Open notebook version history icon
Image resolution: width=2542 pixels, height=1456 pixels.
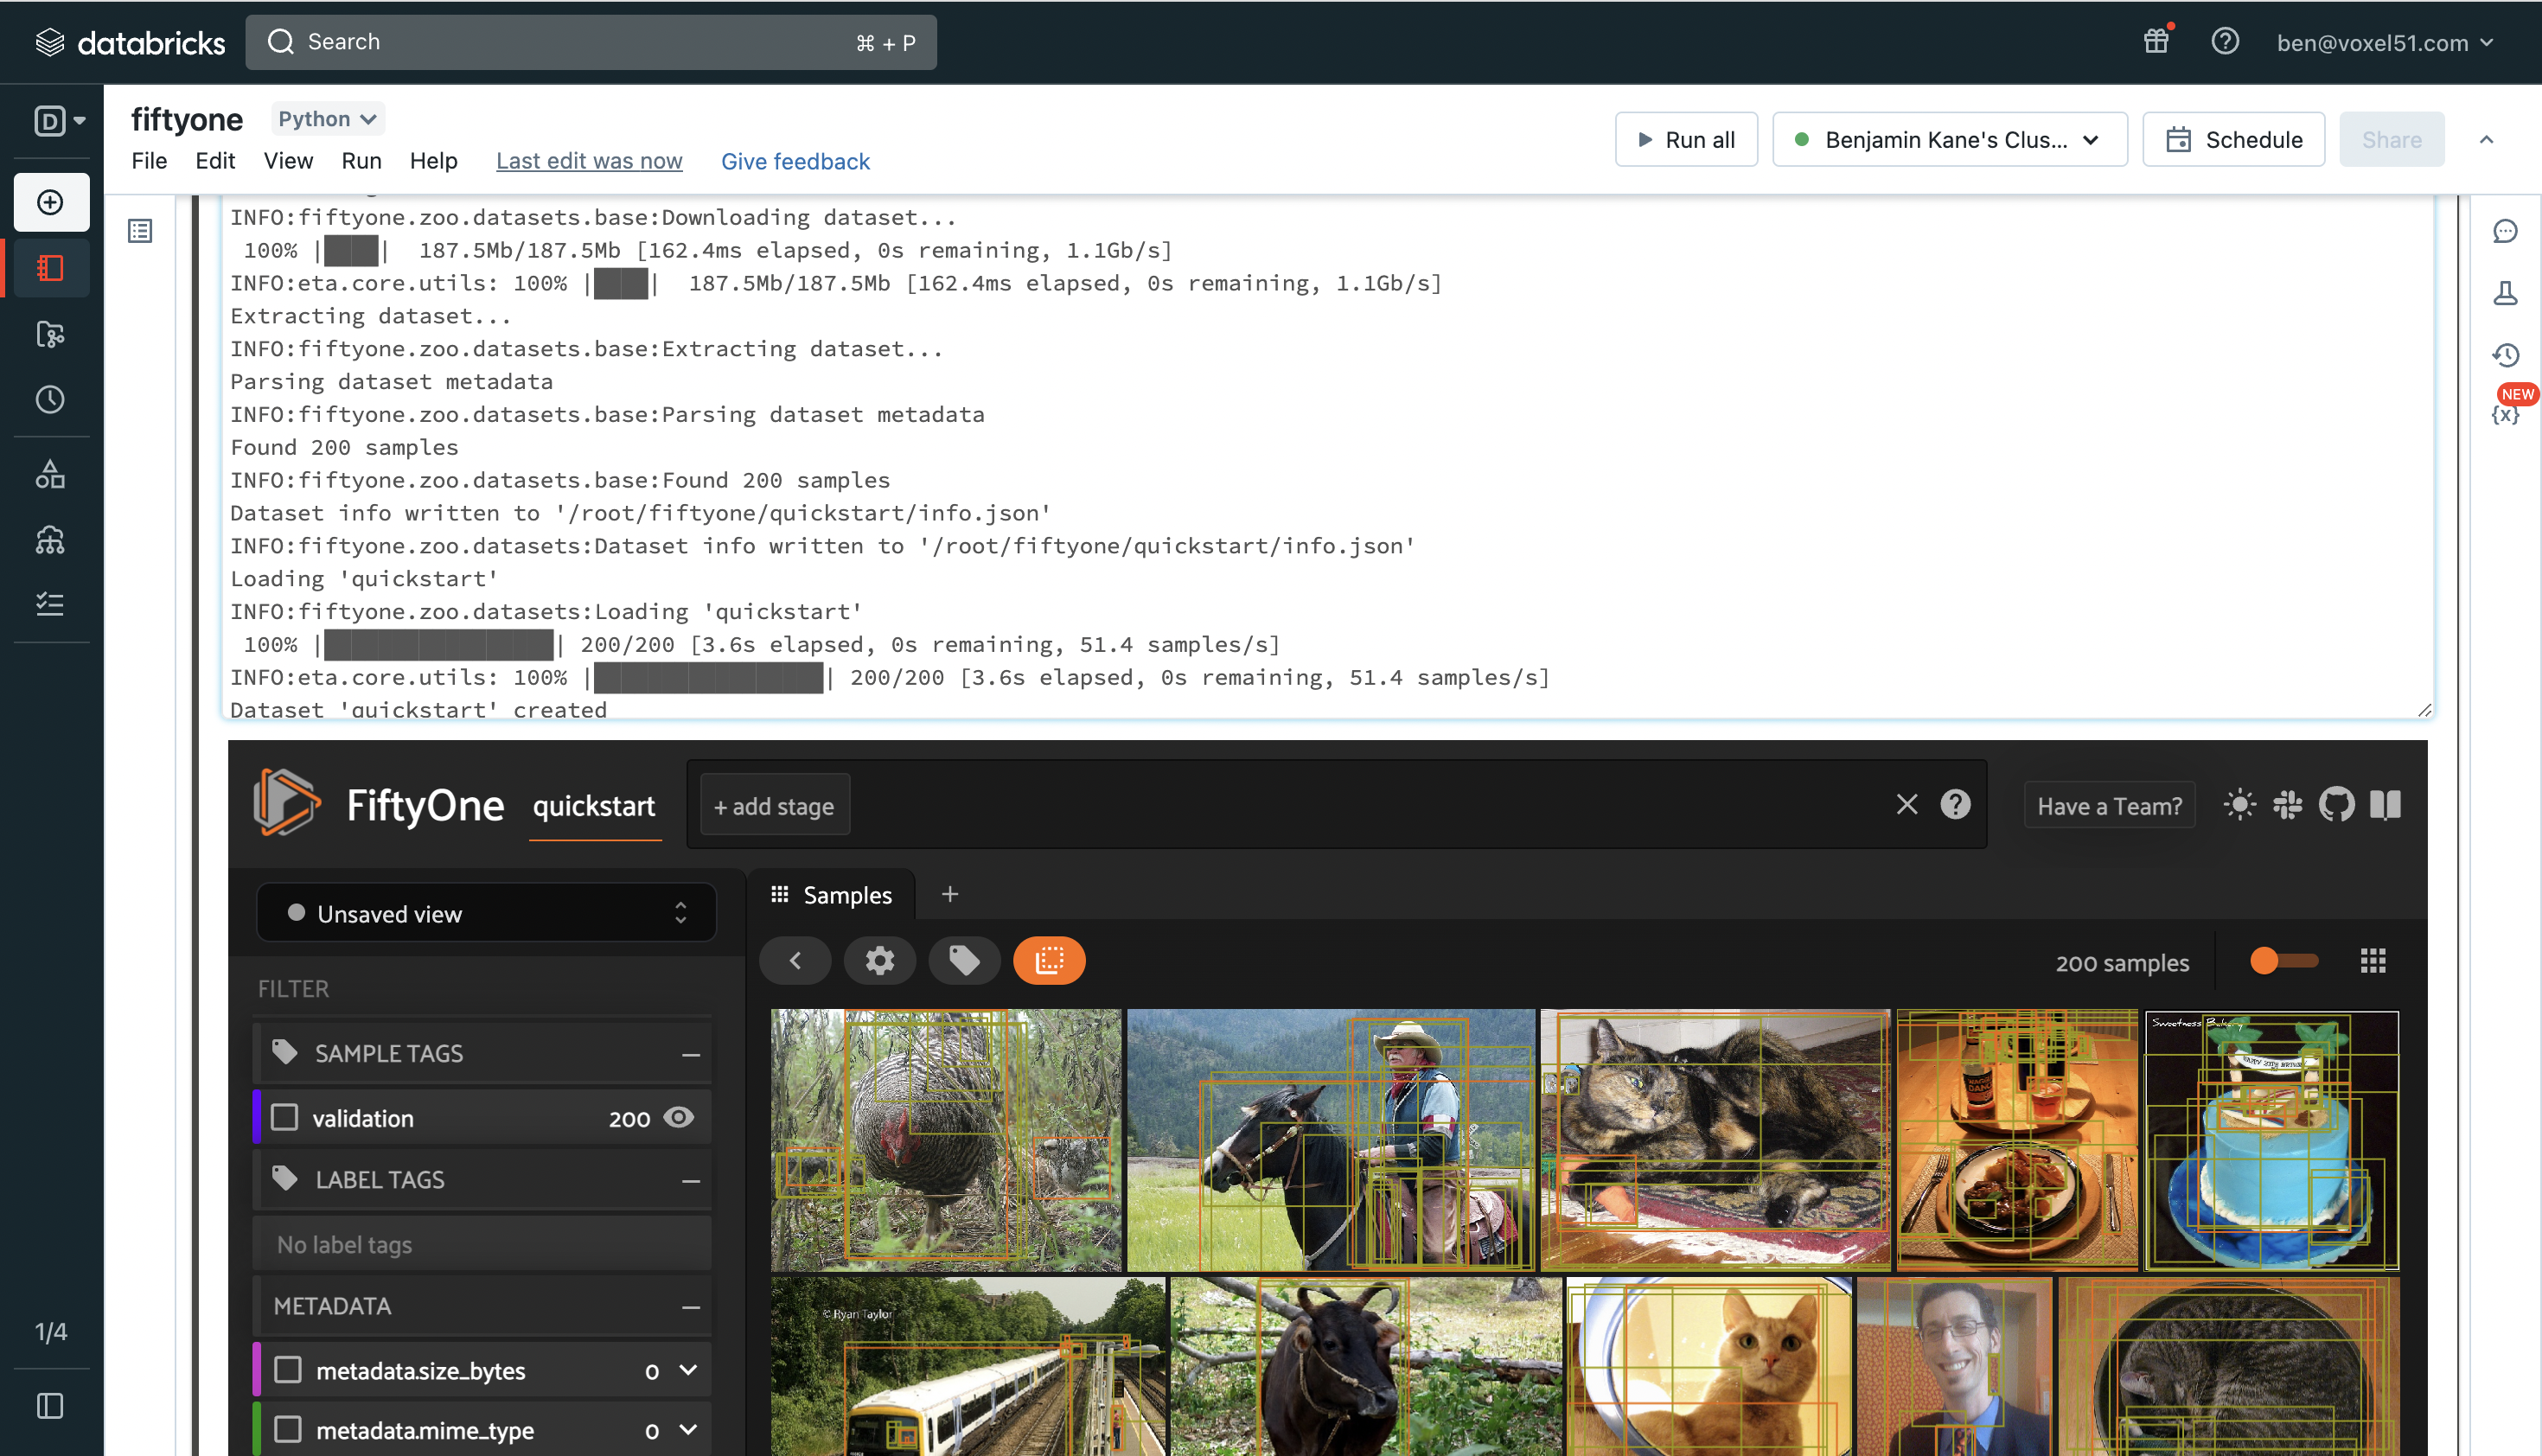pyautogui.click(x=2505, y=355)
